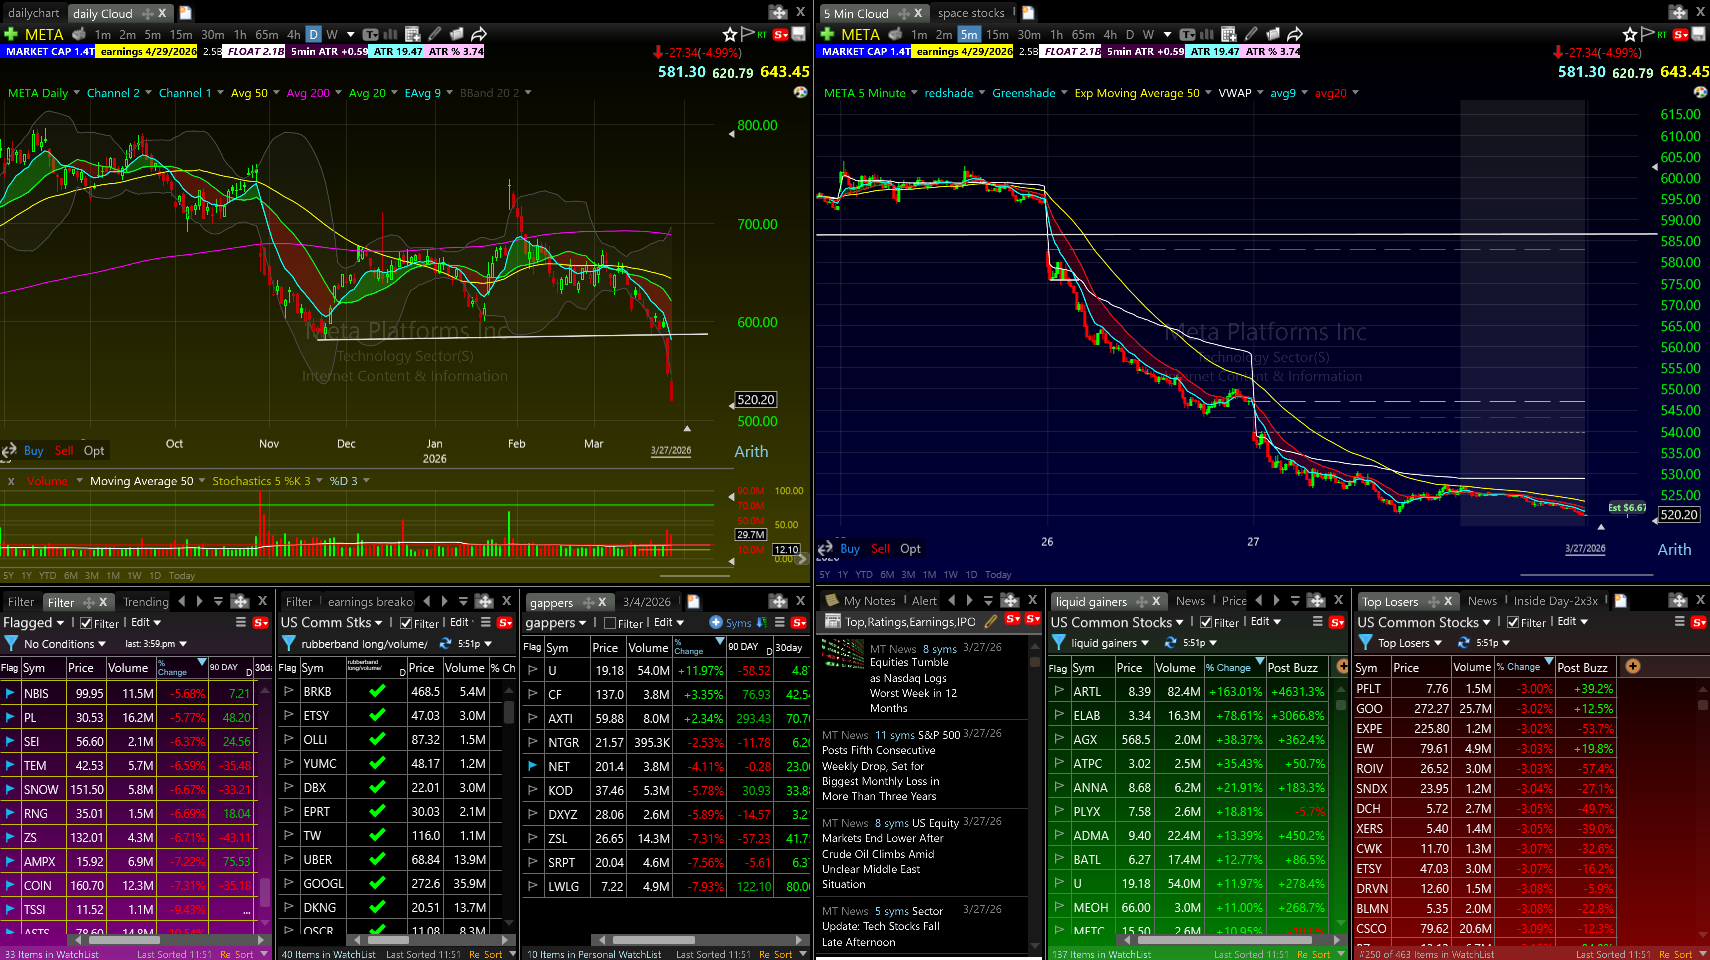This screenshot has height=960, width=1710.
Task: Click the blue plus Syms icon in gappers
Action: point(716,622)
